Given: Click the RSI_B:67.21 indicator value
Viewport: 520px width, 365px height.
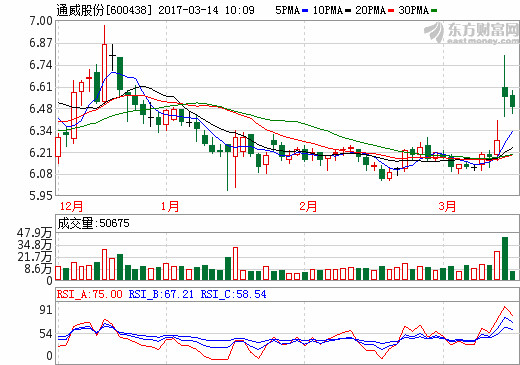Looking at the screenshot, I should [161, 294].
